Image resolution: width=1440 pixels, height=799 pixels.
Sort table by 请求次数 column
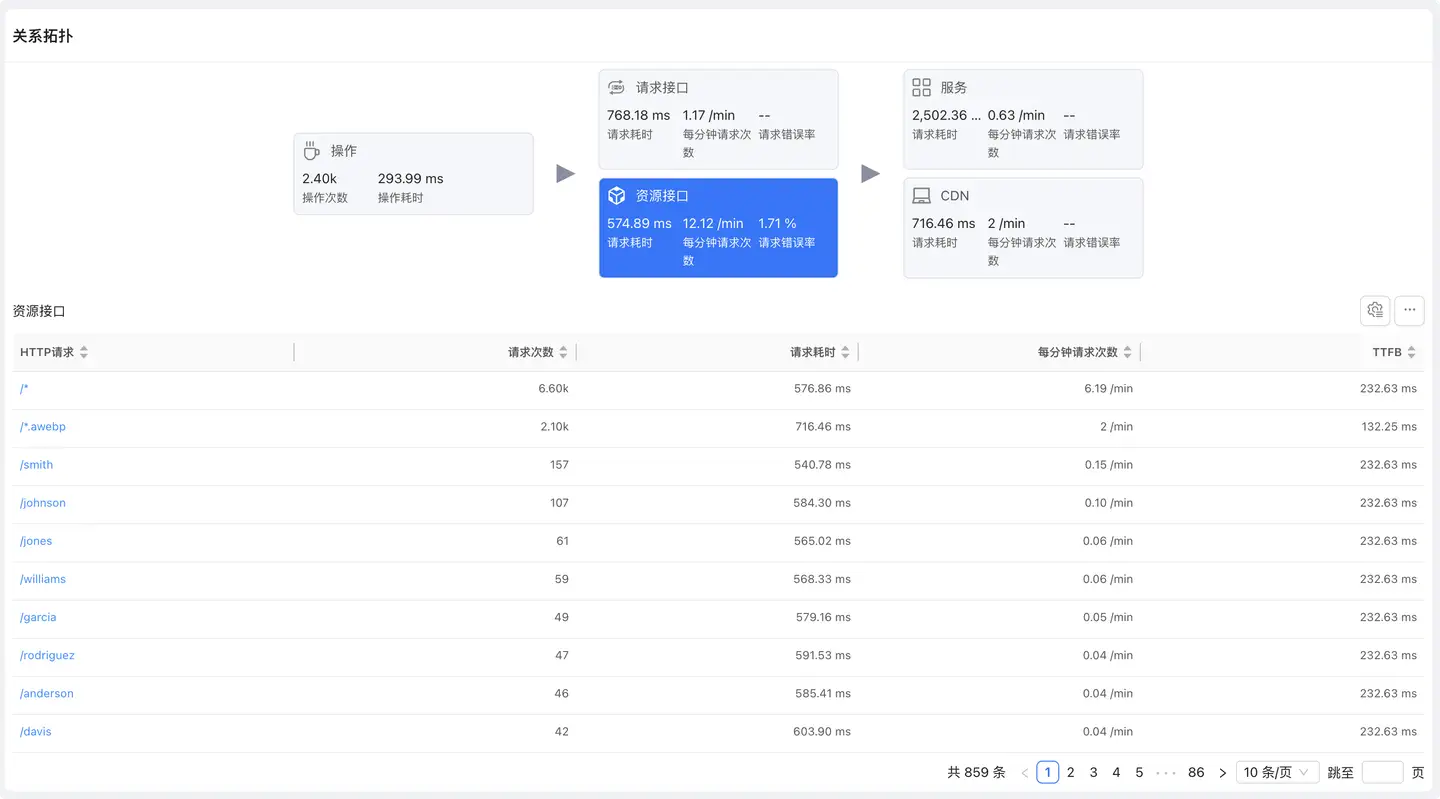[563, 352]
